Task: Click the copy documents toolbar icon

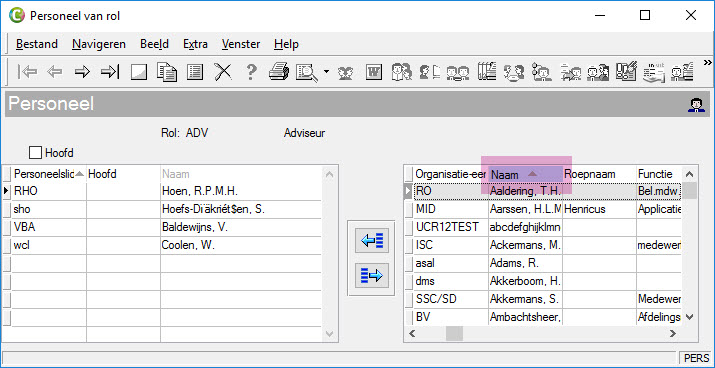Action: pyautogui.click(x=167, y=72)
